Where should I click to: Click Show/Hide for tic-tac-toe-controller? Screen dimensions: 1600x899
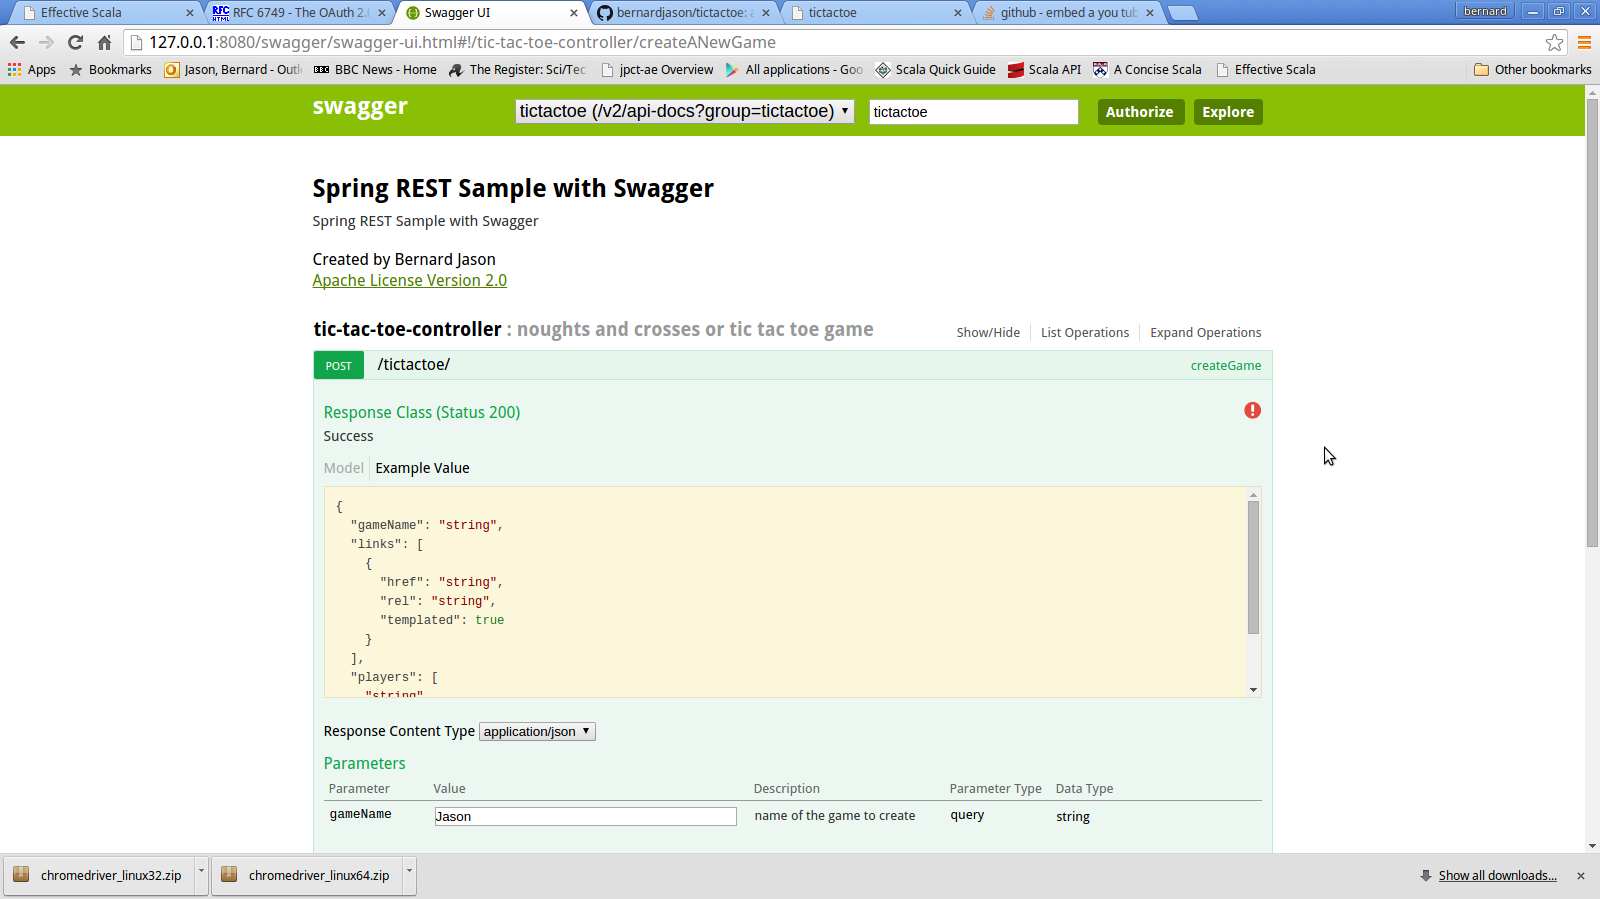point(988,333)
